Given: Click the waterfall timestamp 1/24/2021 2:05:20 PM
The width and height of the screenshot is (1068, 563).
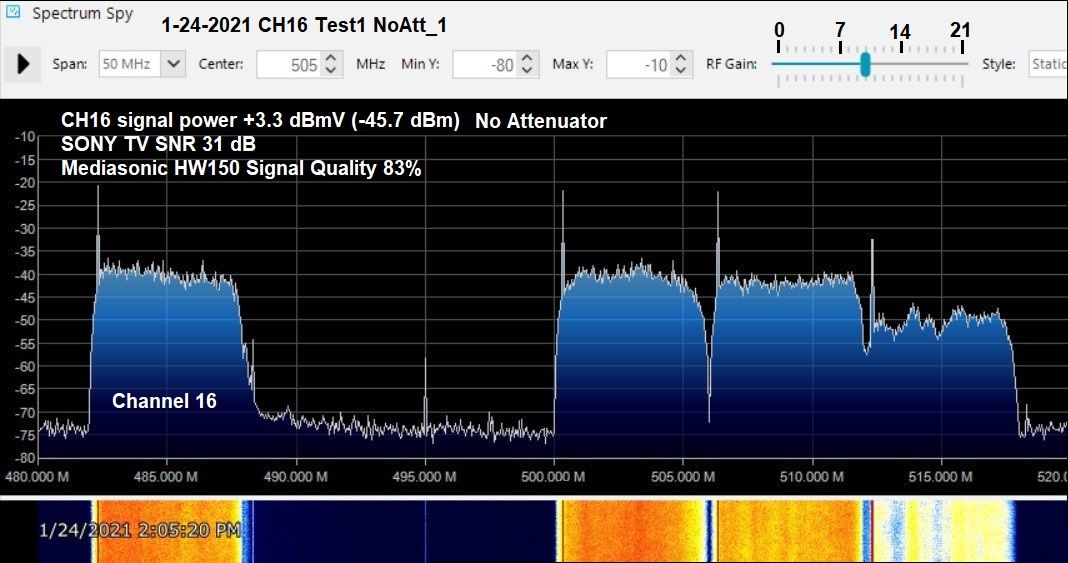Looking at the screenshot, I should tap(140, 530).
